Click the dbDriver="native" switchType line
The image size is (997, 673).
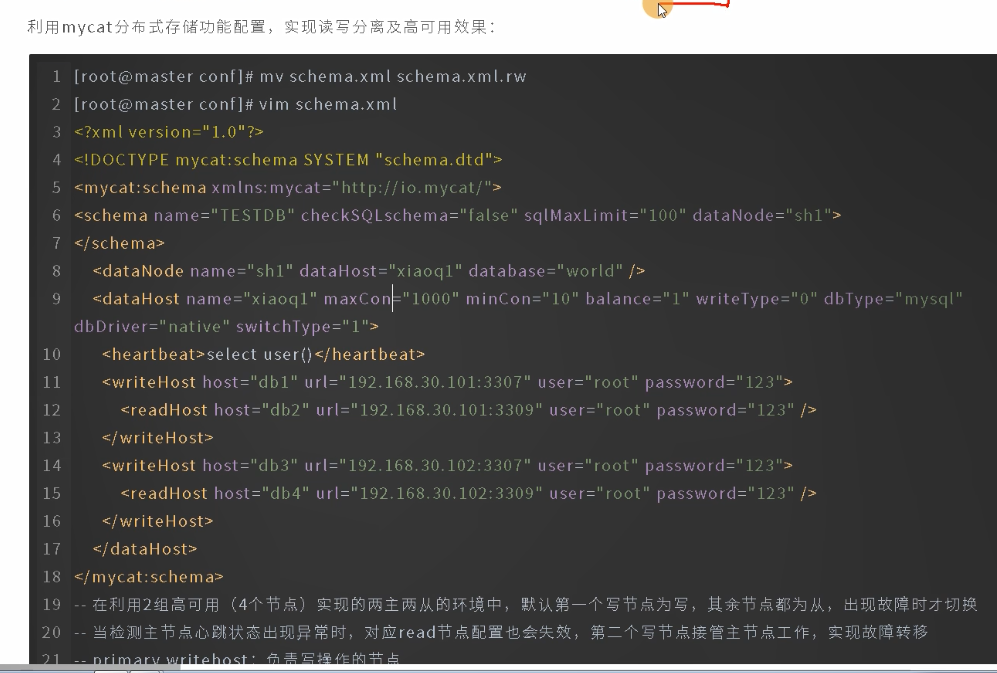pyautogui.click(x=226, y=326)
